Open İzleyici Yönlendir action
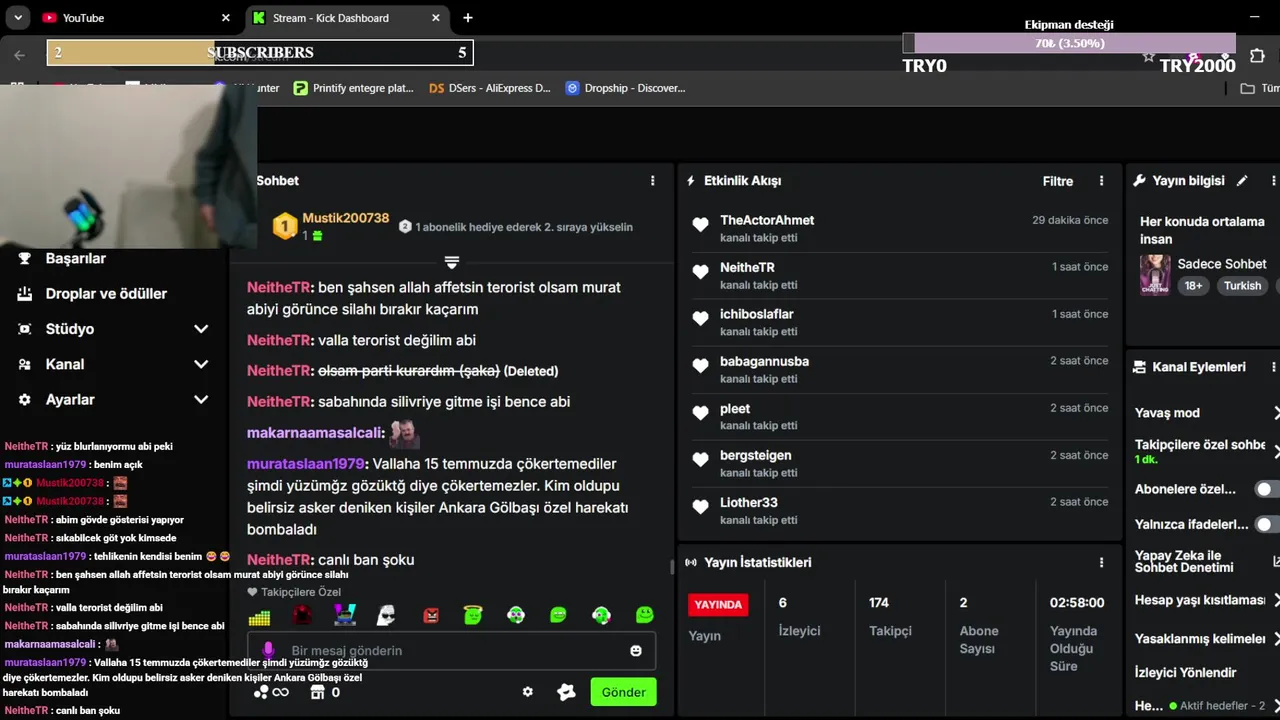The width and height of the screenshot is (1280, 720). (x=1186, y=673)
